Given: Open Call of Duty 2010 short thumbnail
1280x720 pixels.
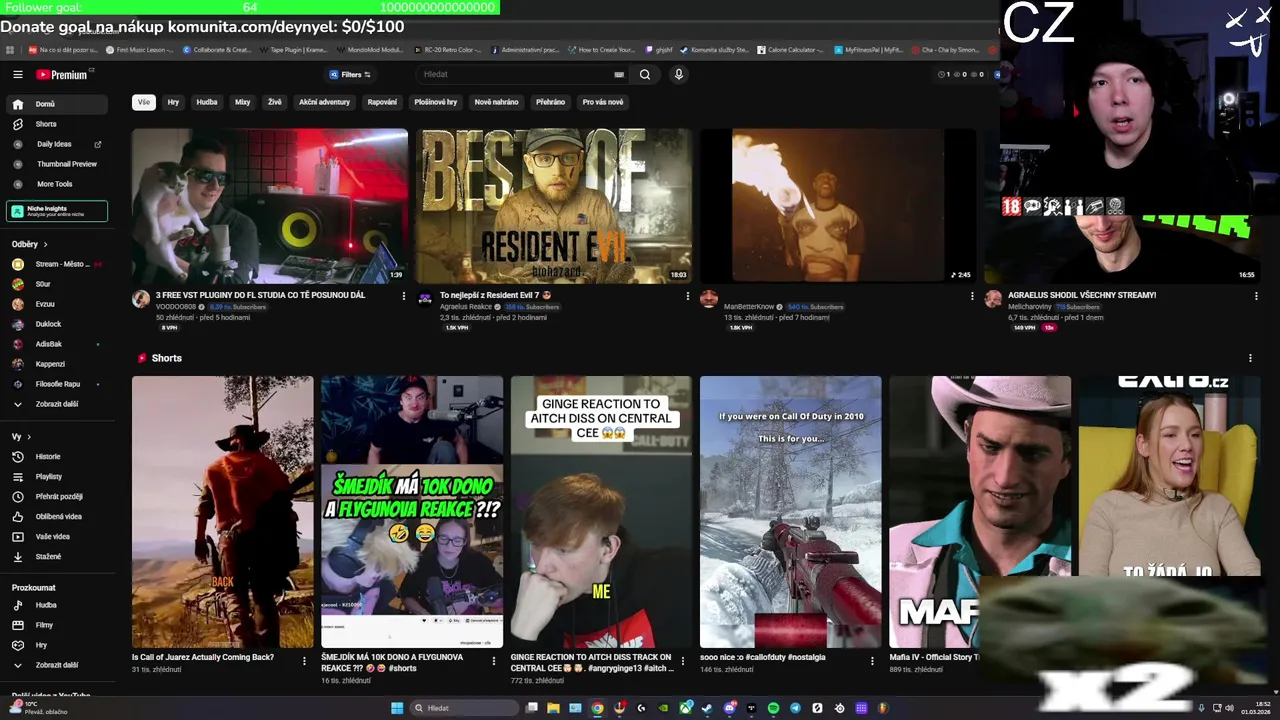Looking at the screenshot, I should coord(791,512).
